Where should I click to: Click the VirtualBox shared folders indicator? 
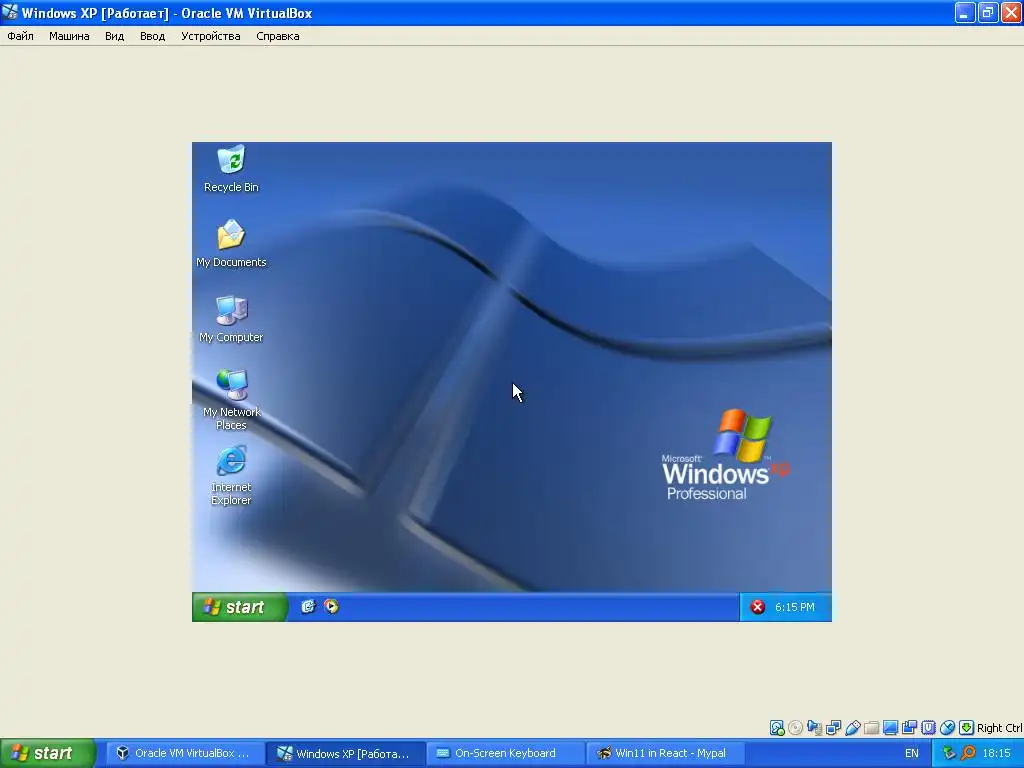pyautogui.click(x=871, y=728)
